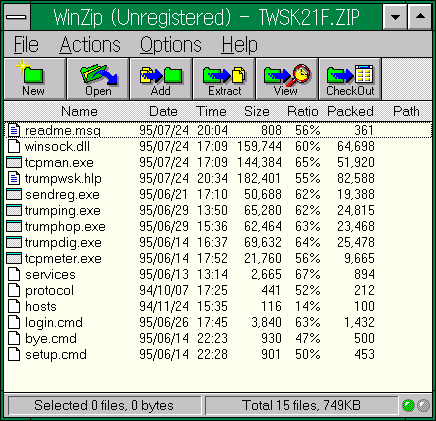Screen dimensions: 436x421
Task: Select the readme.msg file name
Action: click(63, 130)
